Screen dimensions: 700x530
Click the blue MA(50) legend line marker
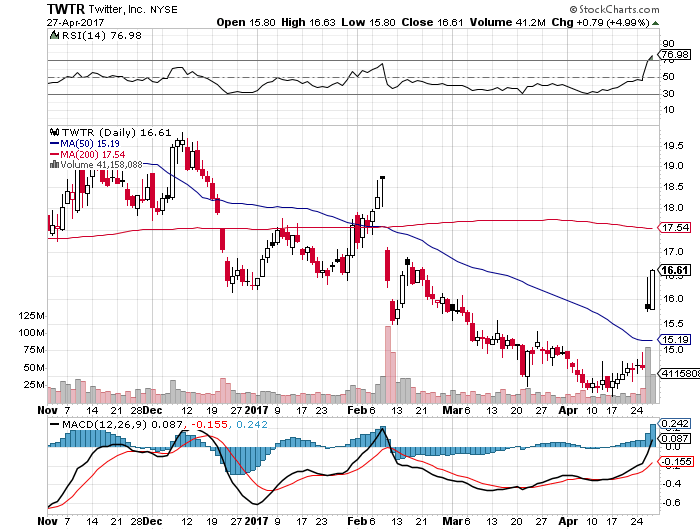tap(53, 143)
